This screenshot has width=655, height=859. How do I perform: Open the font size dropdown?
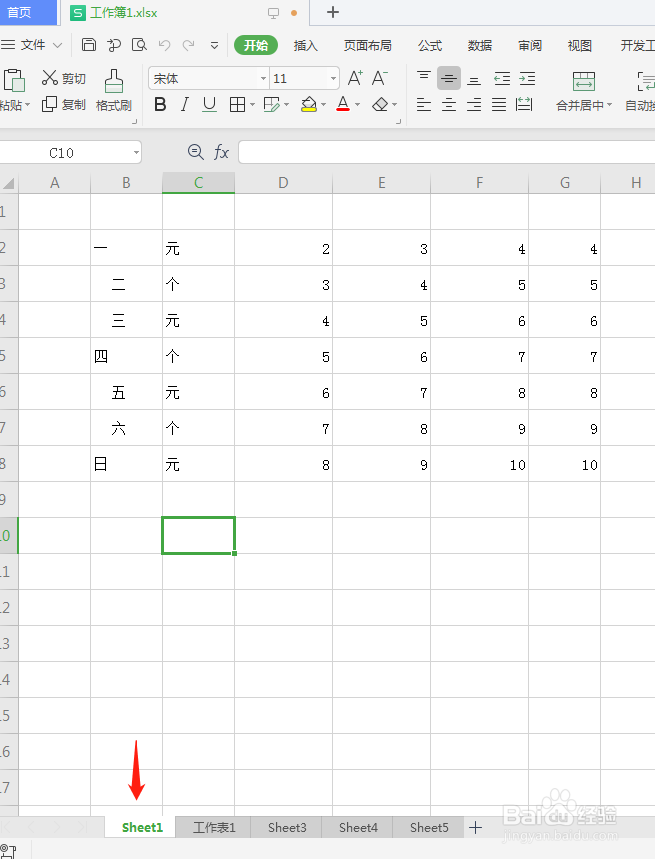(333, 79)
